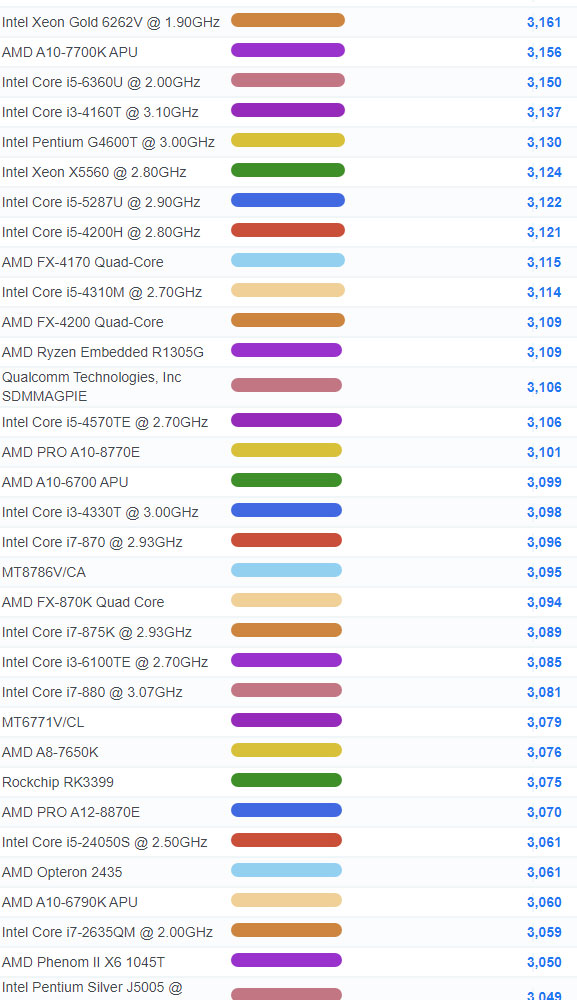Click the score 3,115
Image resolution: width=577 pixels, height=1000 pixels.
coord(544,262)
